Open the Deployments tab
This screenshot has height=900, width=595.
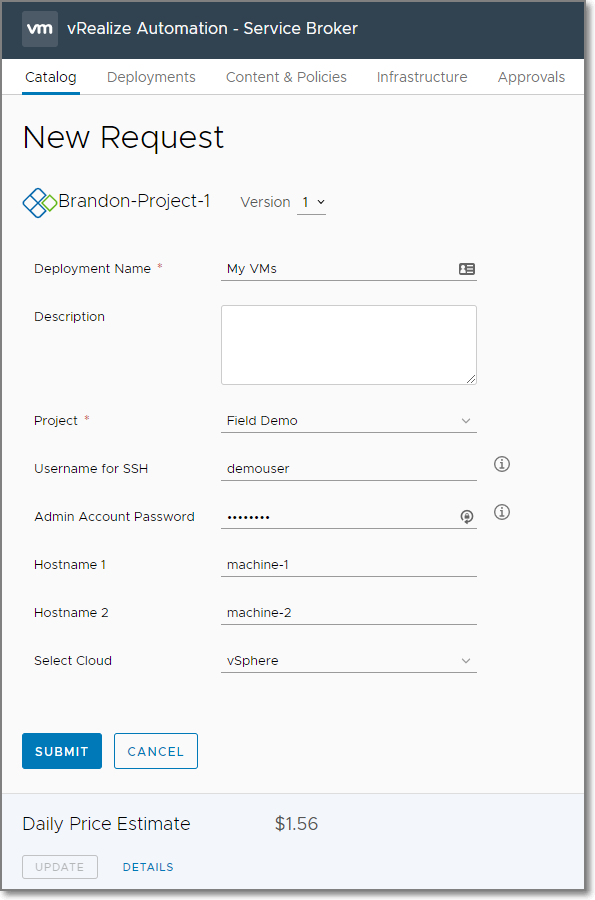(x=151, y=77)
